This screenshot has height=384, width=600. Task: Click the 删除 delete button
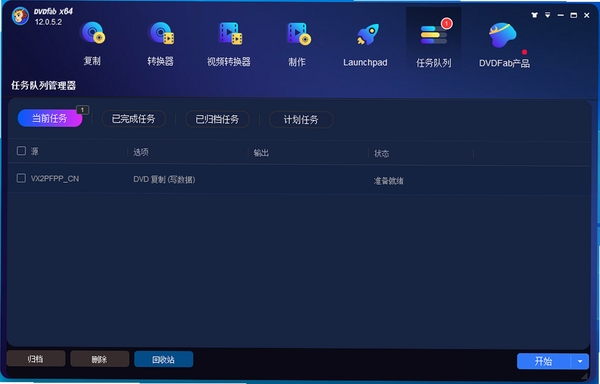coord(99,359)
